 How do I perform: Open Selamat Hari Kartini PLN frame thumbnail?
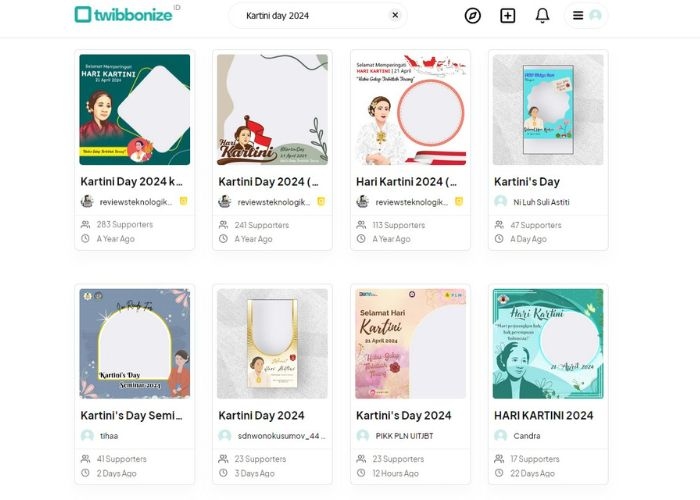coord(410,343)
